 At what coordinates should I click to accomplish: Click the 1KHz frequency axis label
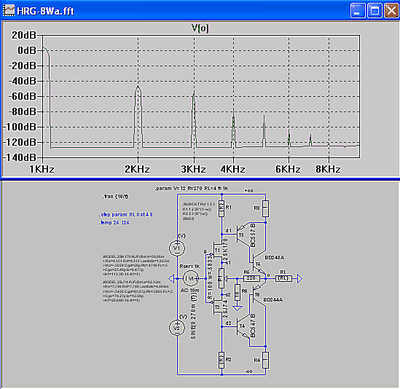pyautogui.click(x=42, y=169)
